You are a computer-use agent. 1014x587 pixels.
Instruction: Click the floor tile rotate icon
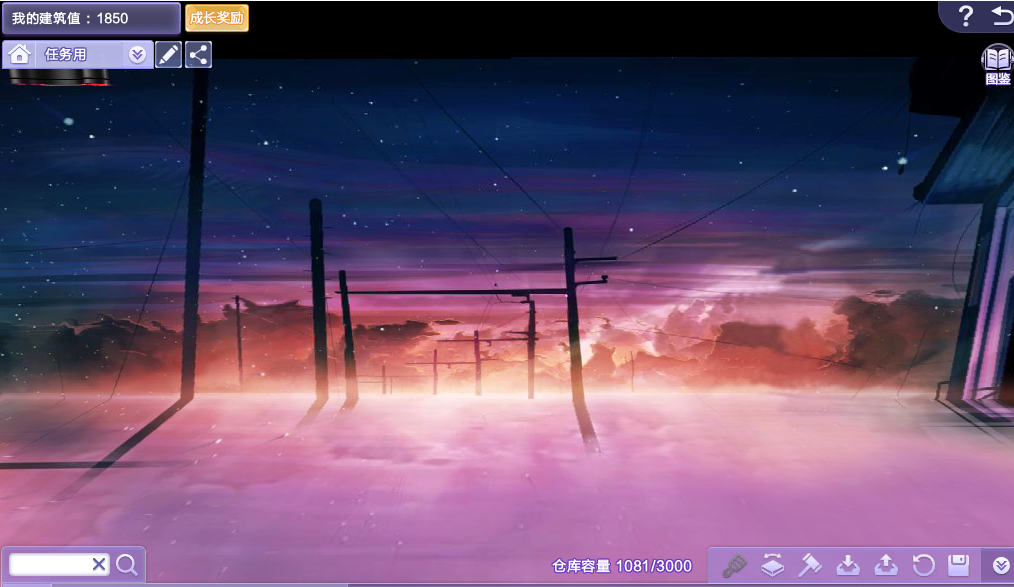click(x=772, y=566)
